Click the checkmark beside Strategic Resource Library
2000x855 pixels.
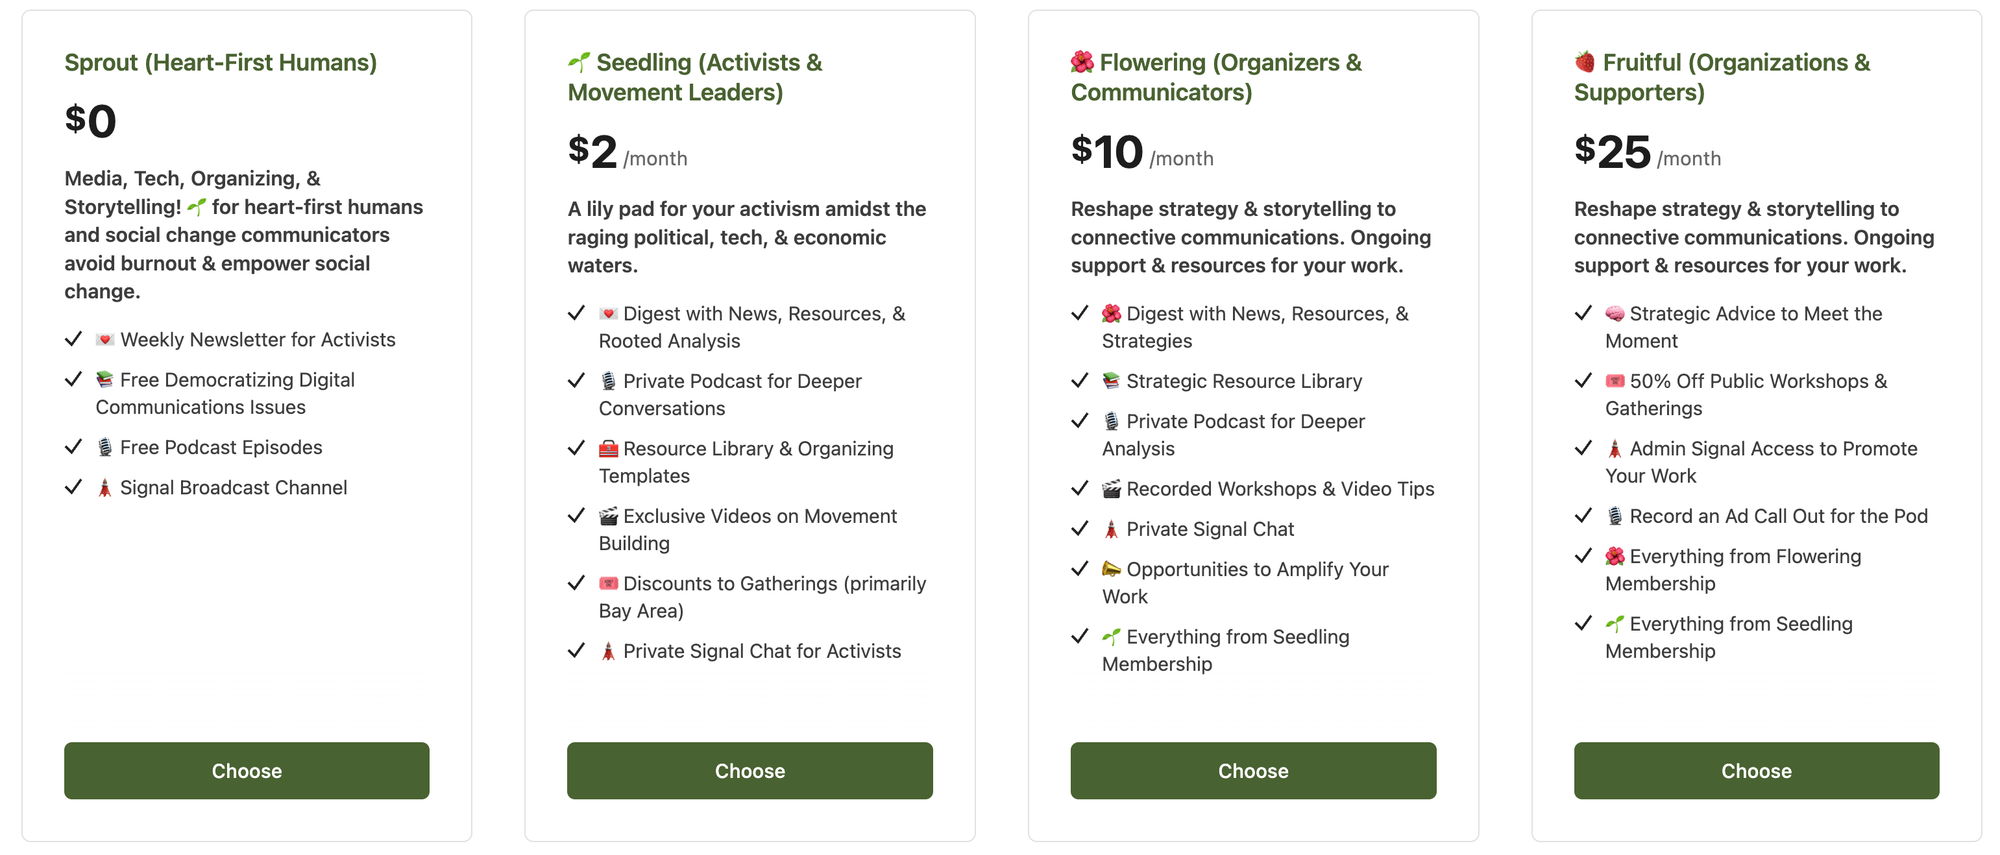1079,381
